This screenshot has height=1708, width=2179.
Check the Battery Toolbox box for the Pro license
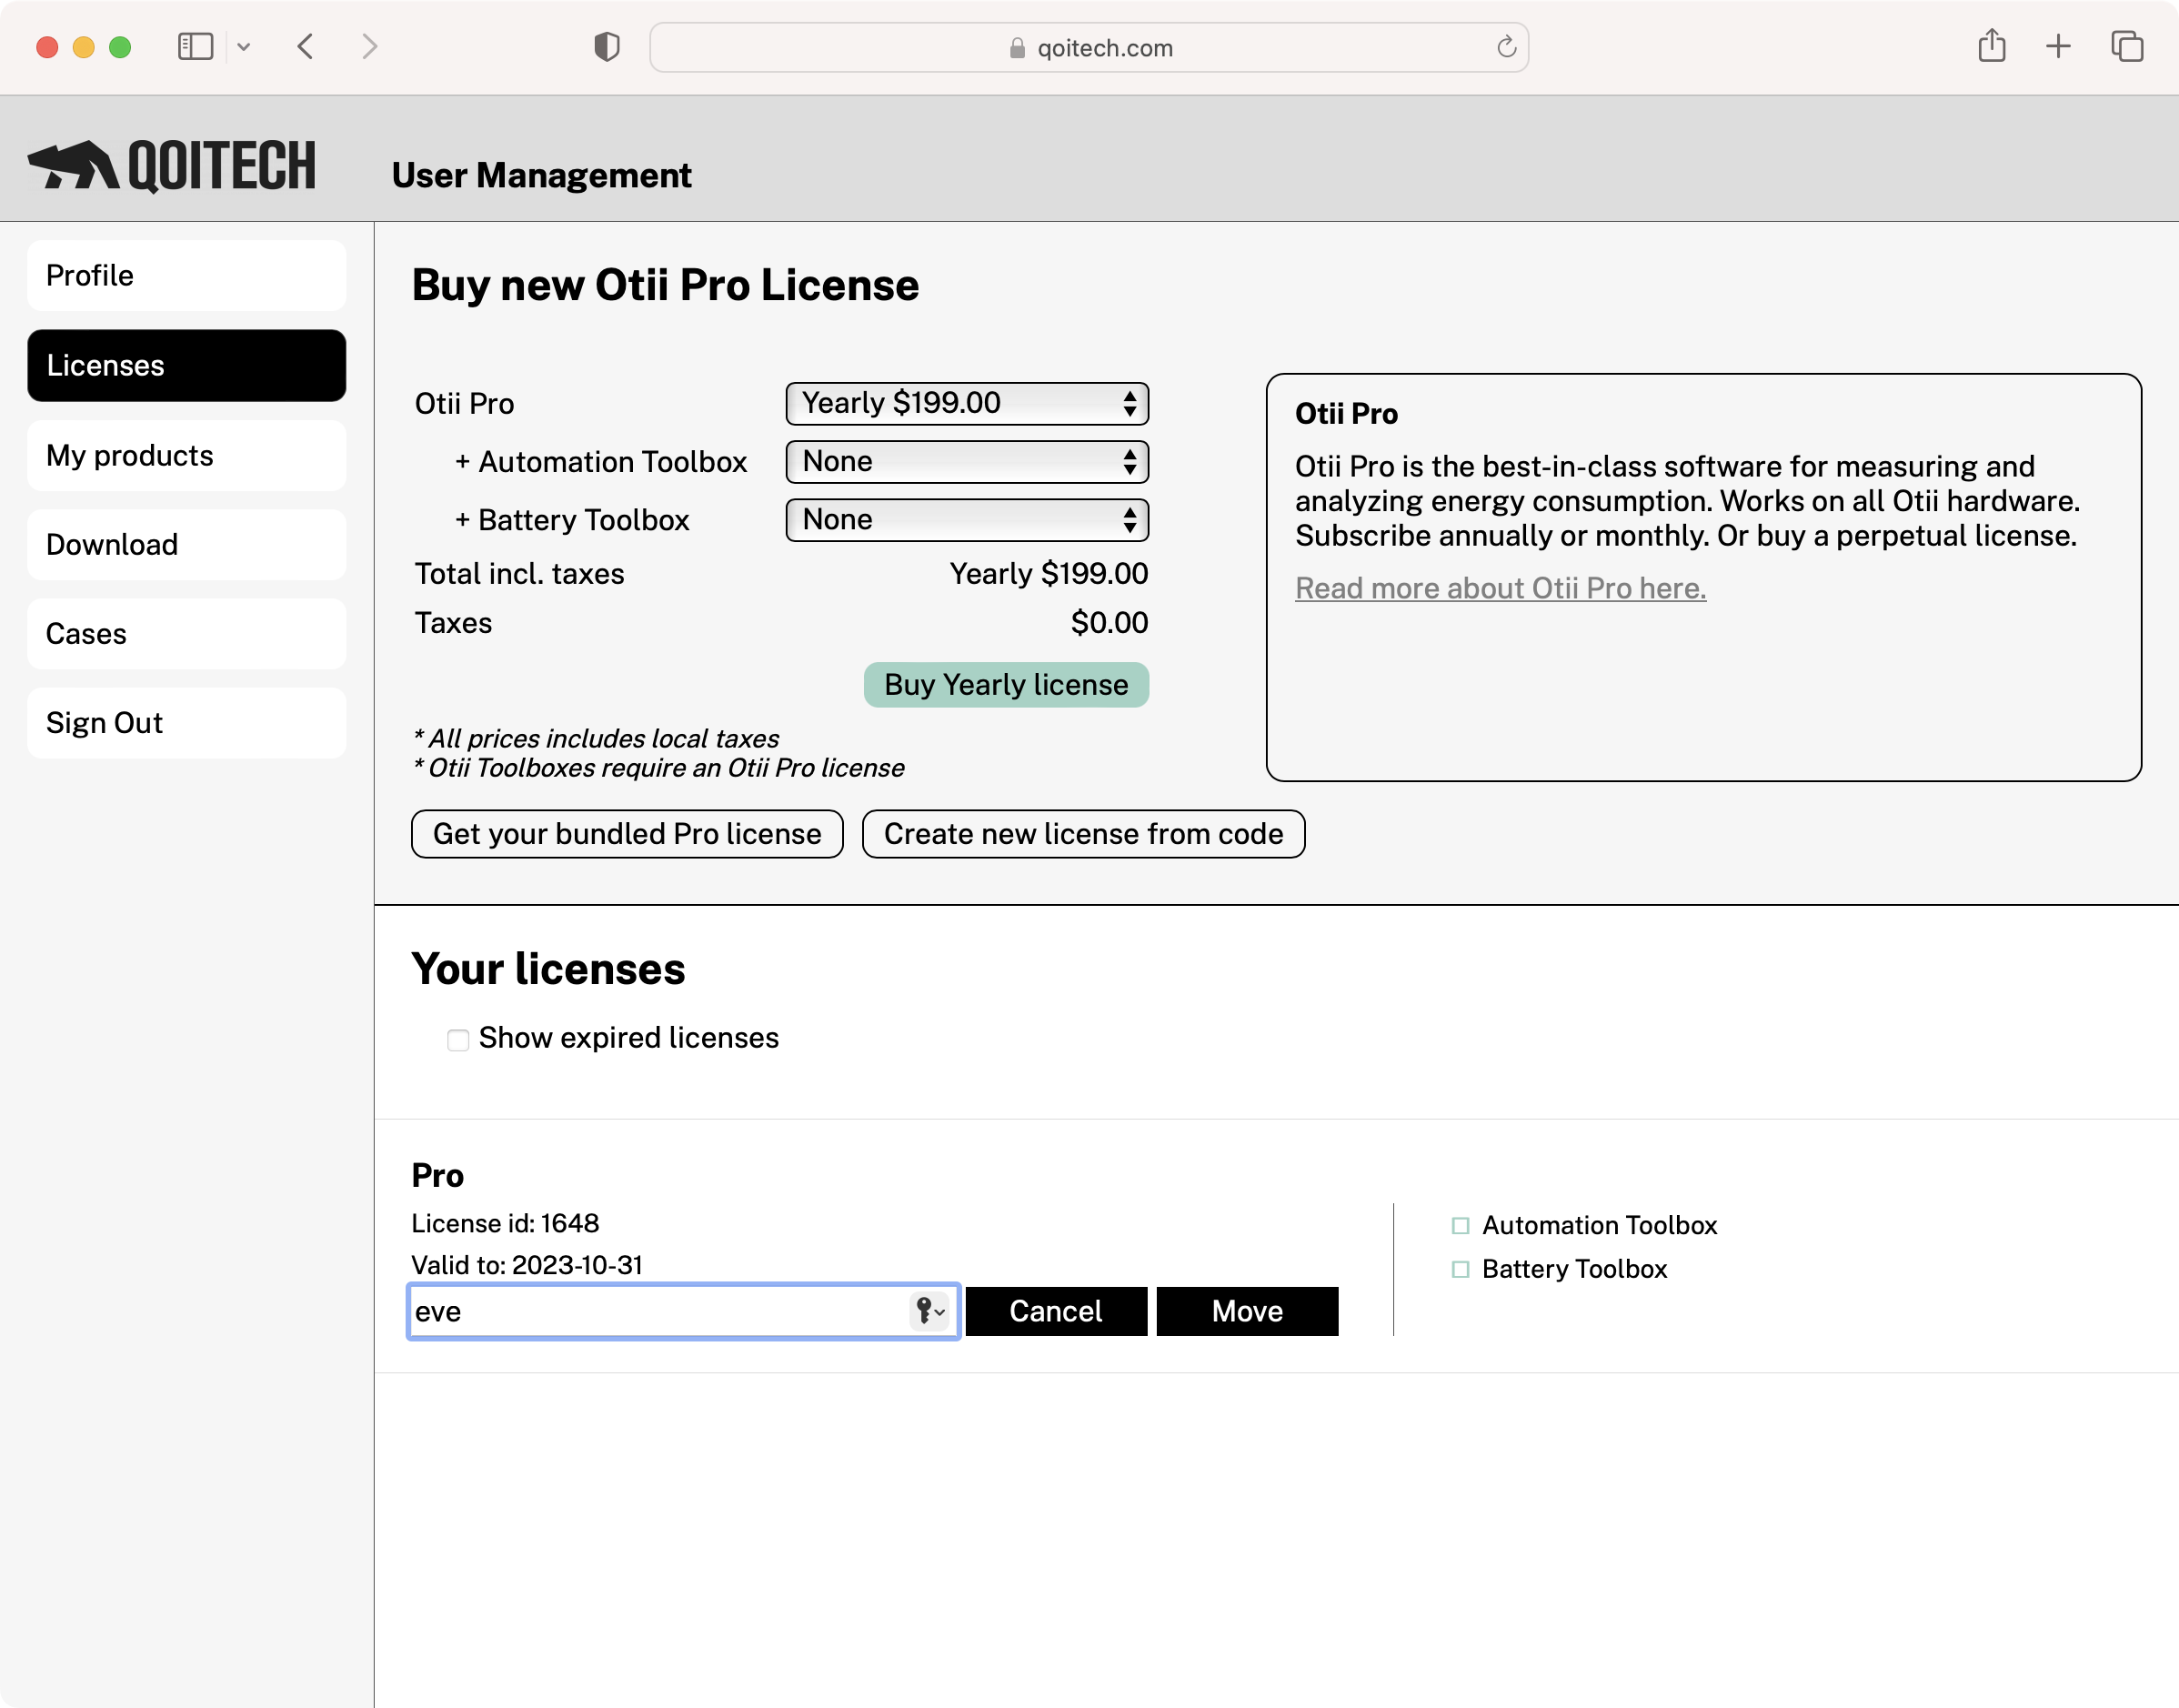click(x=1460, y=1269)
